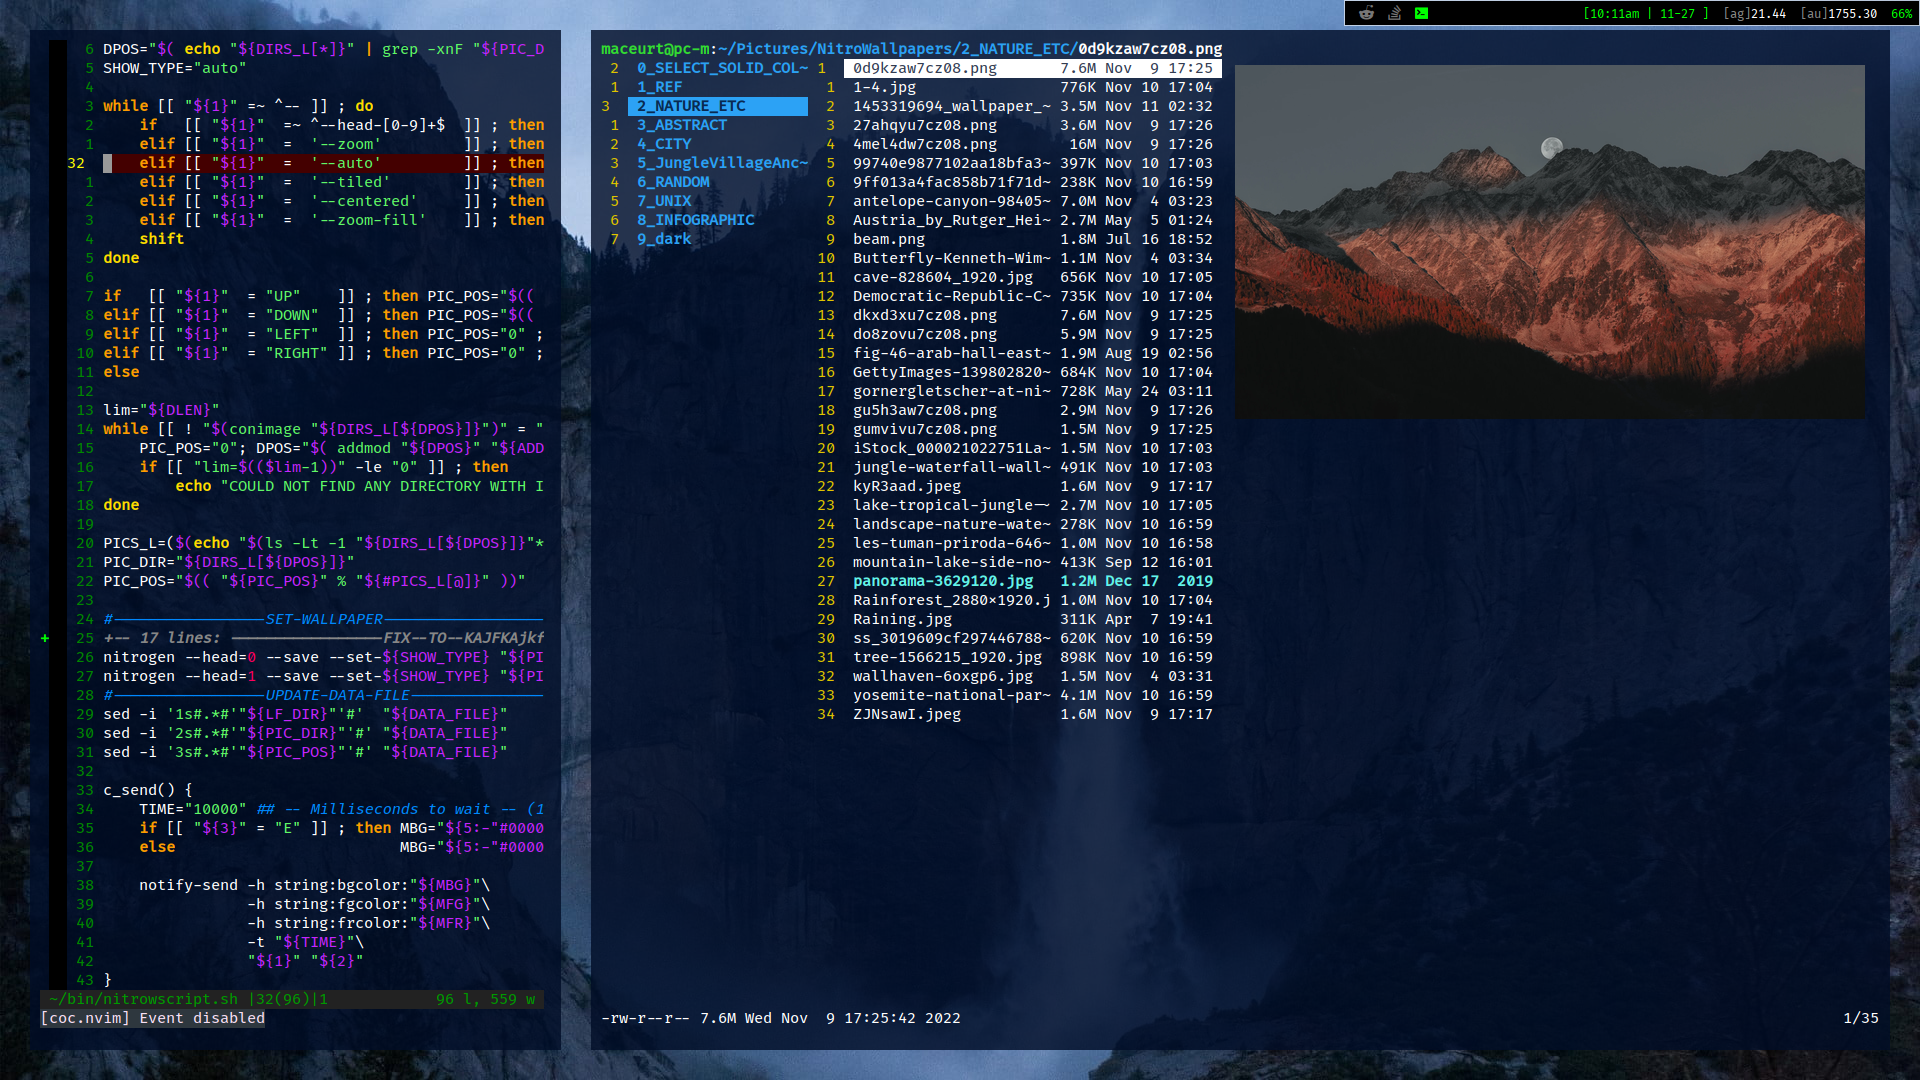Click the 1/35 position counter in ranger
Image resolution: width=1920 pixels, height=1080 pixels.
coord(1861,1018)
